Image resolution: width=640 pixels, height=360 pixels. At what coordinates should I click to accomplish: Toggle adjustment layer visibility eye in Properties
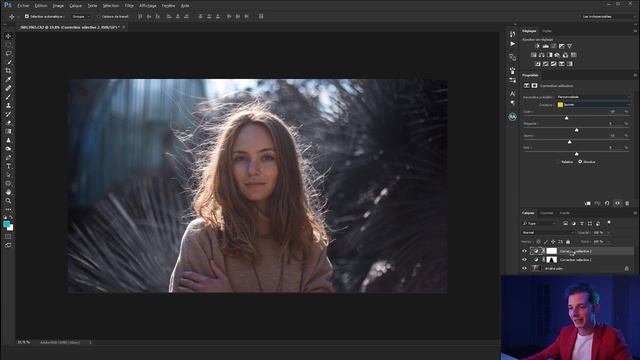point(618,203)
